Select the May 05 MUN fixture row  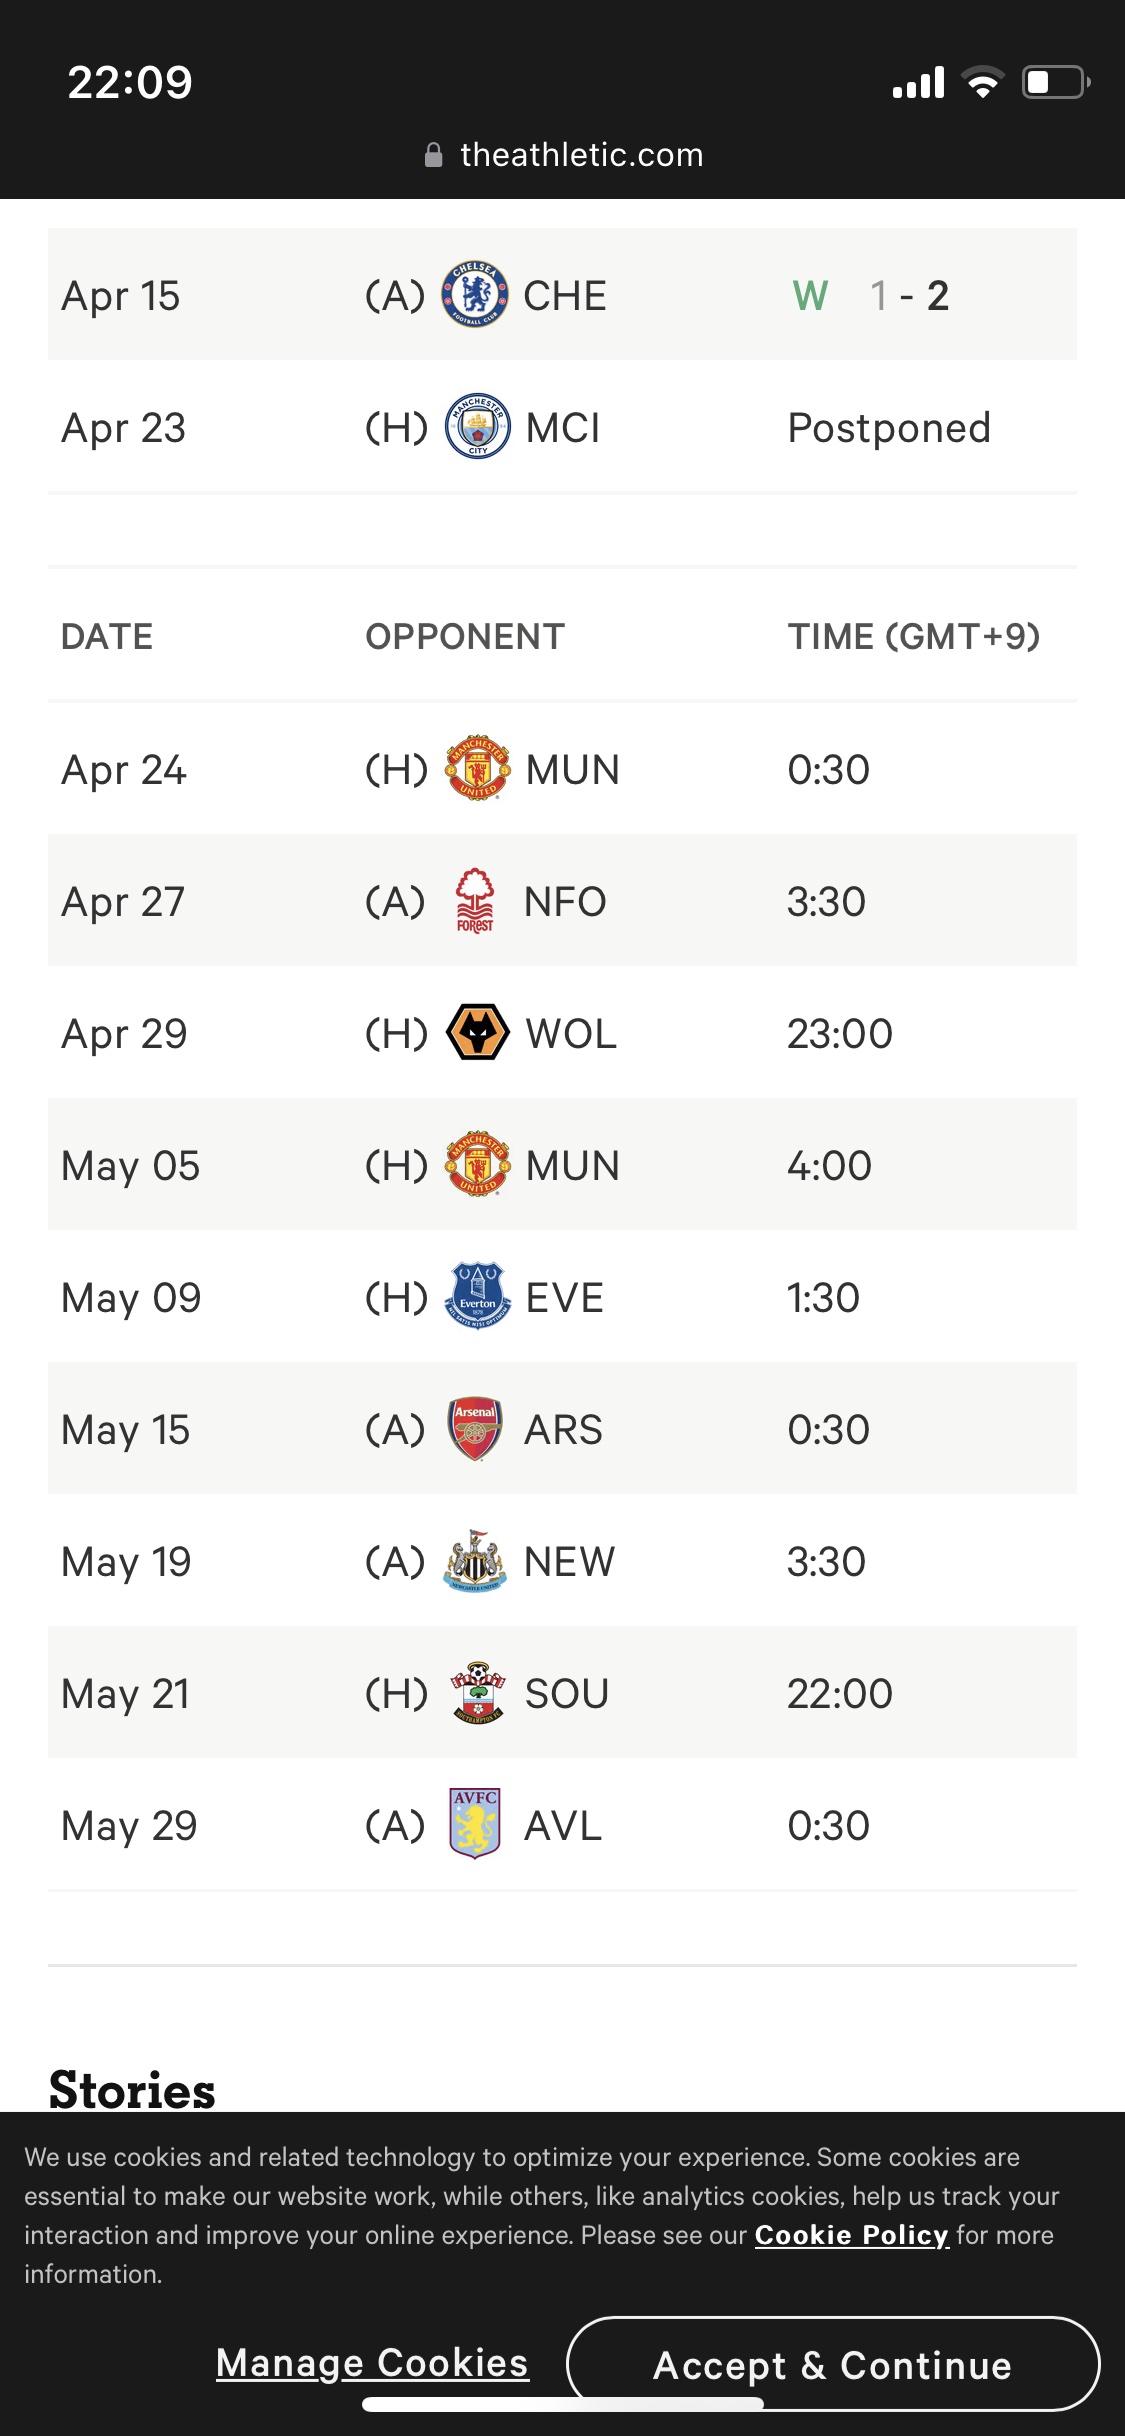tap(562, 1165)
